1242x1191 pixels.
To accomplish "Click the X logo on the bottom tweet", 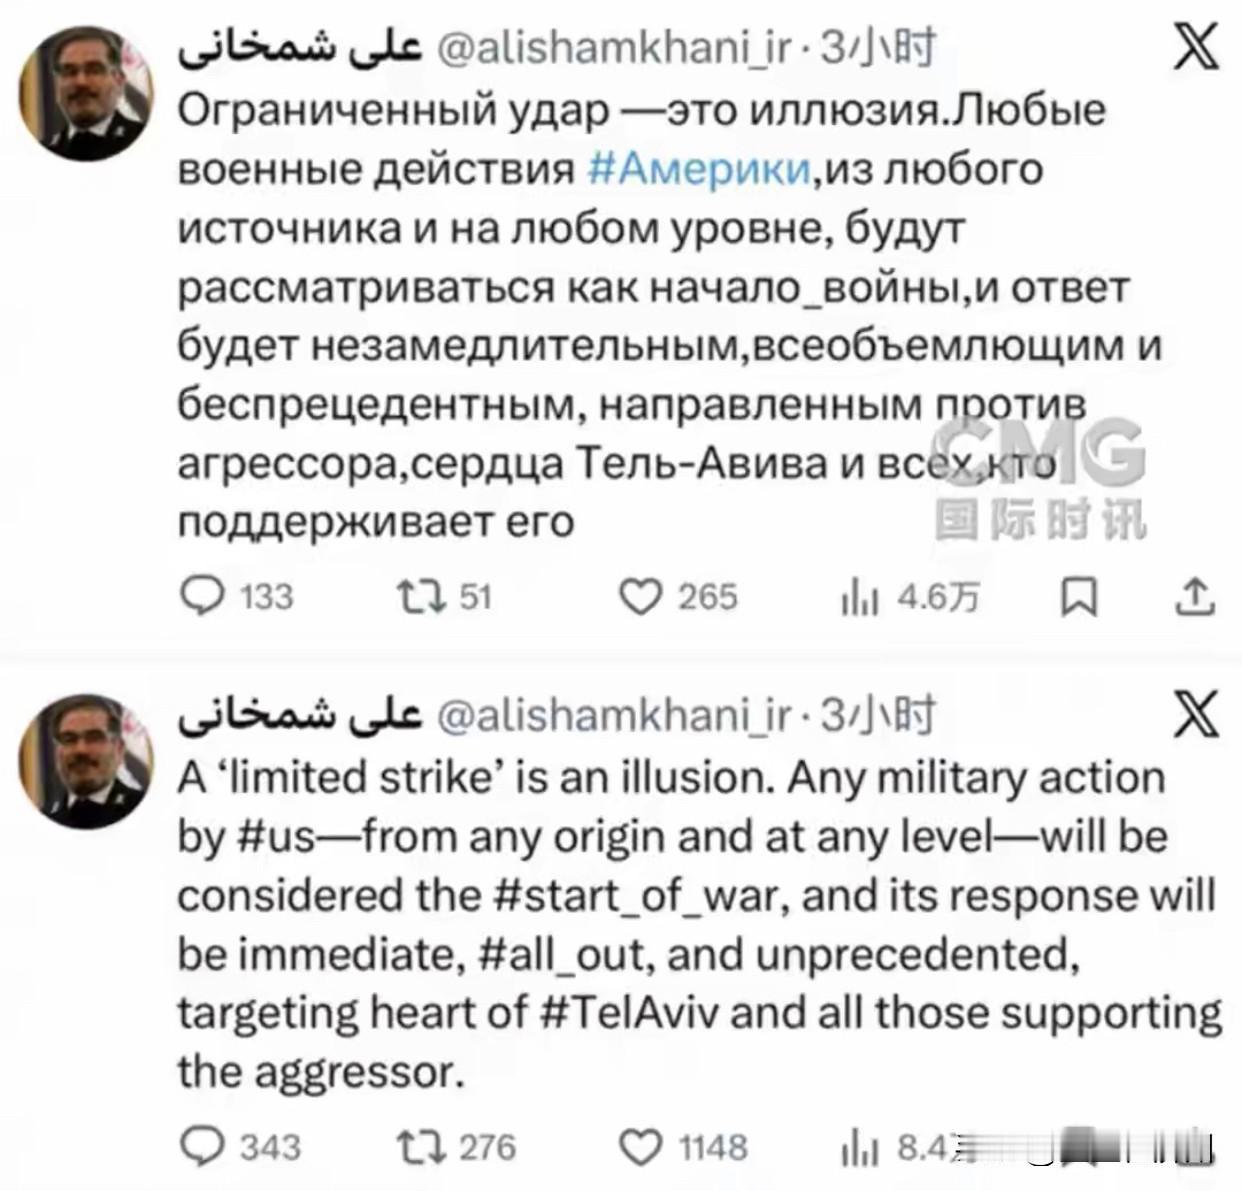I will click(x=1195, y=716).
